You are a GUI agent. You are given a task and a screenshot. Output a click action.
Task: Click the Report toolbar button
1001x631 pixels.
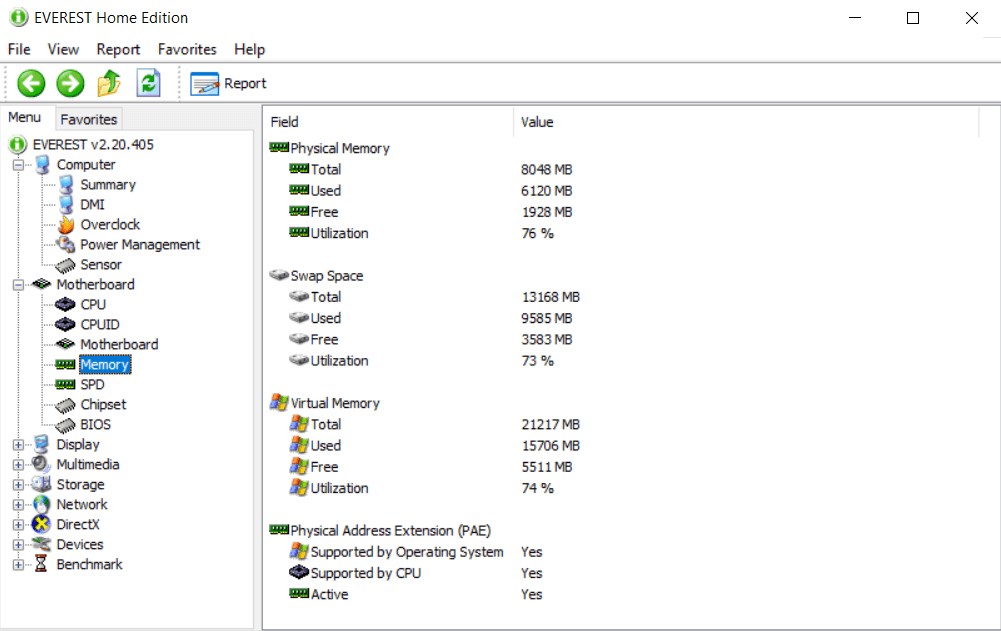(x=228, y=83)
